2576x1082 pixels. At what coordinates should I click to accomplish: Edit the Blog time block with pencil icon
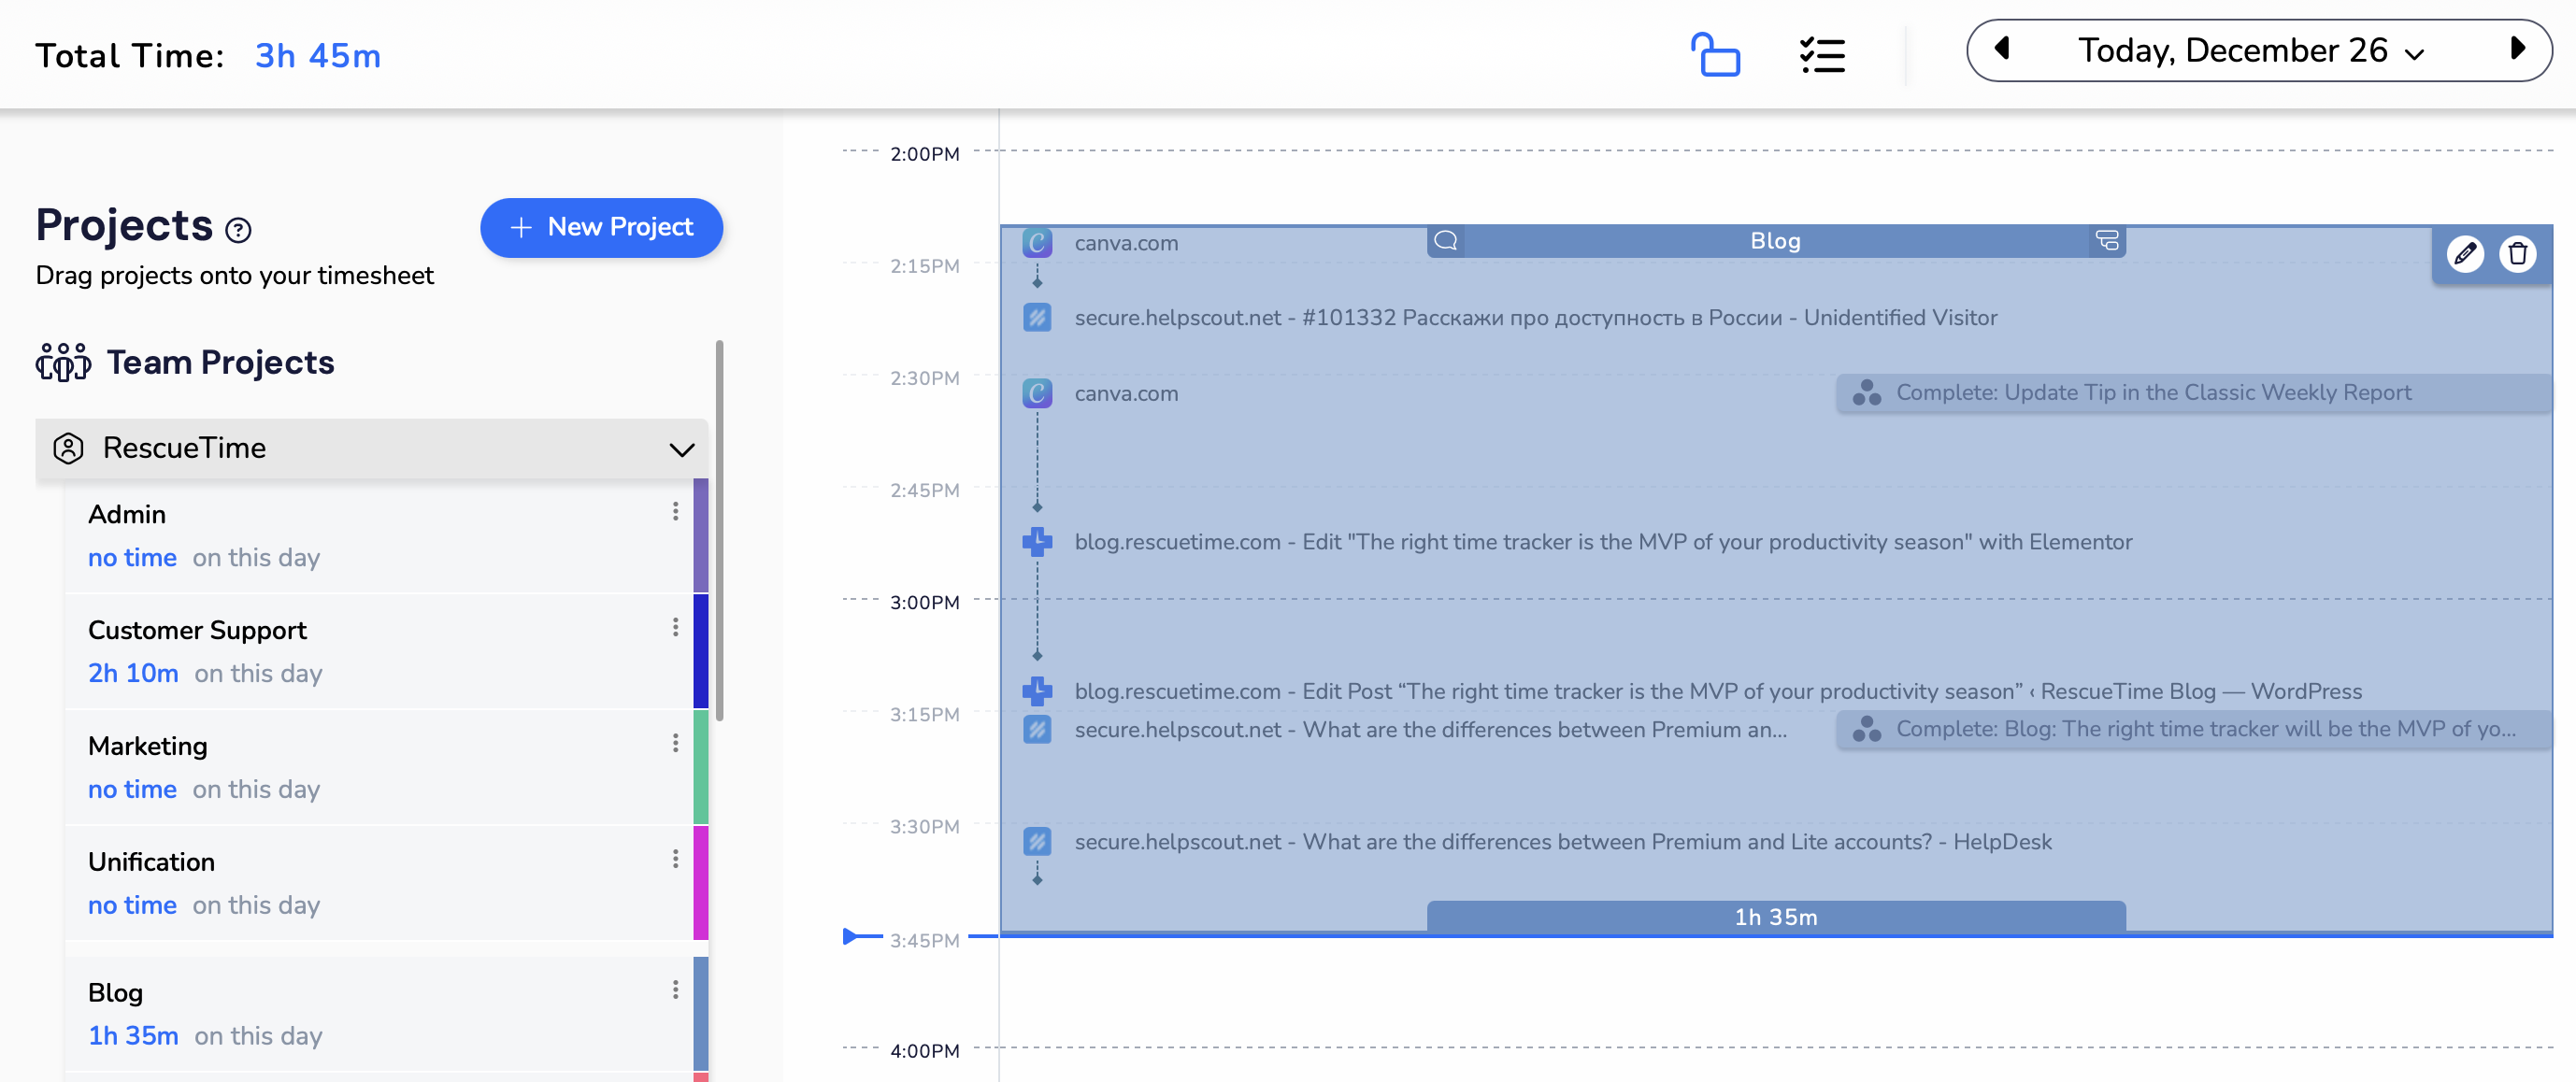pyautogui.click(x=2464, y=254)
